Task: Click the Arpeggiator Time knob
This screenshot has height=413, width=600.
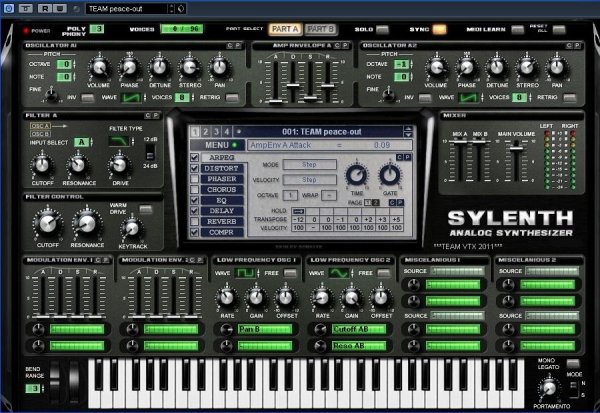Action: click(x=357, y=175)
